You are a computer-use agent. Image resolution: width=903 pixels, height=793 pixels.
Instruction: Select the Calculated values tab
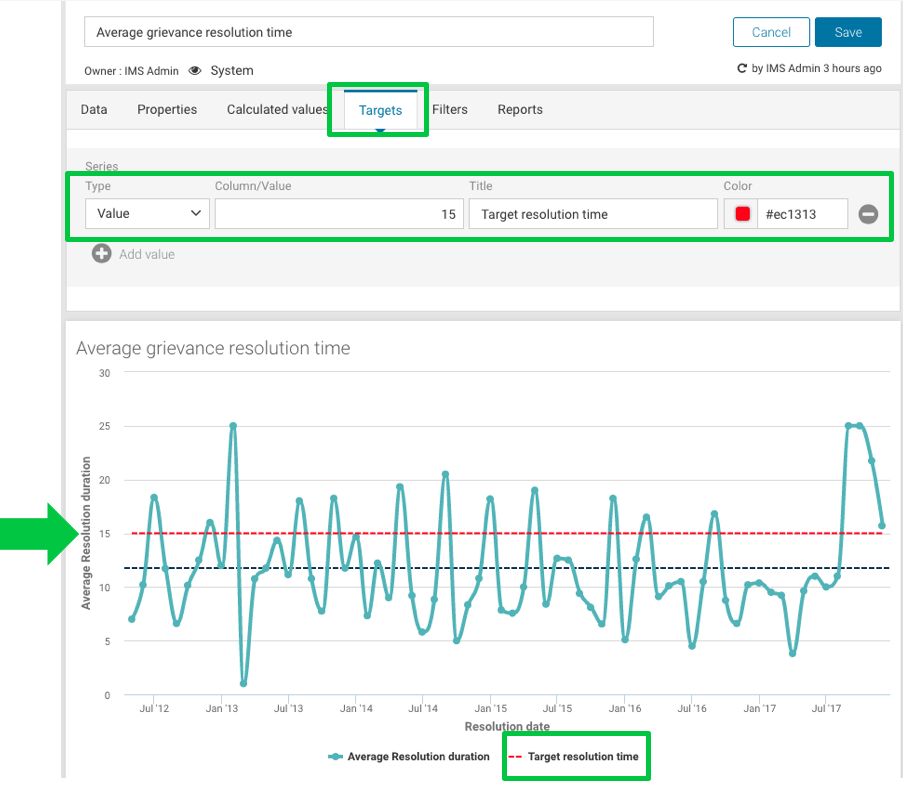(x=276, y=109)
